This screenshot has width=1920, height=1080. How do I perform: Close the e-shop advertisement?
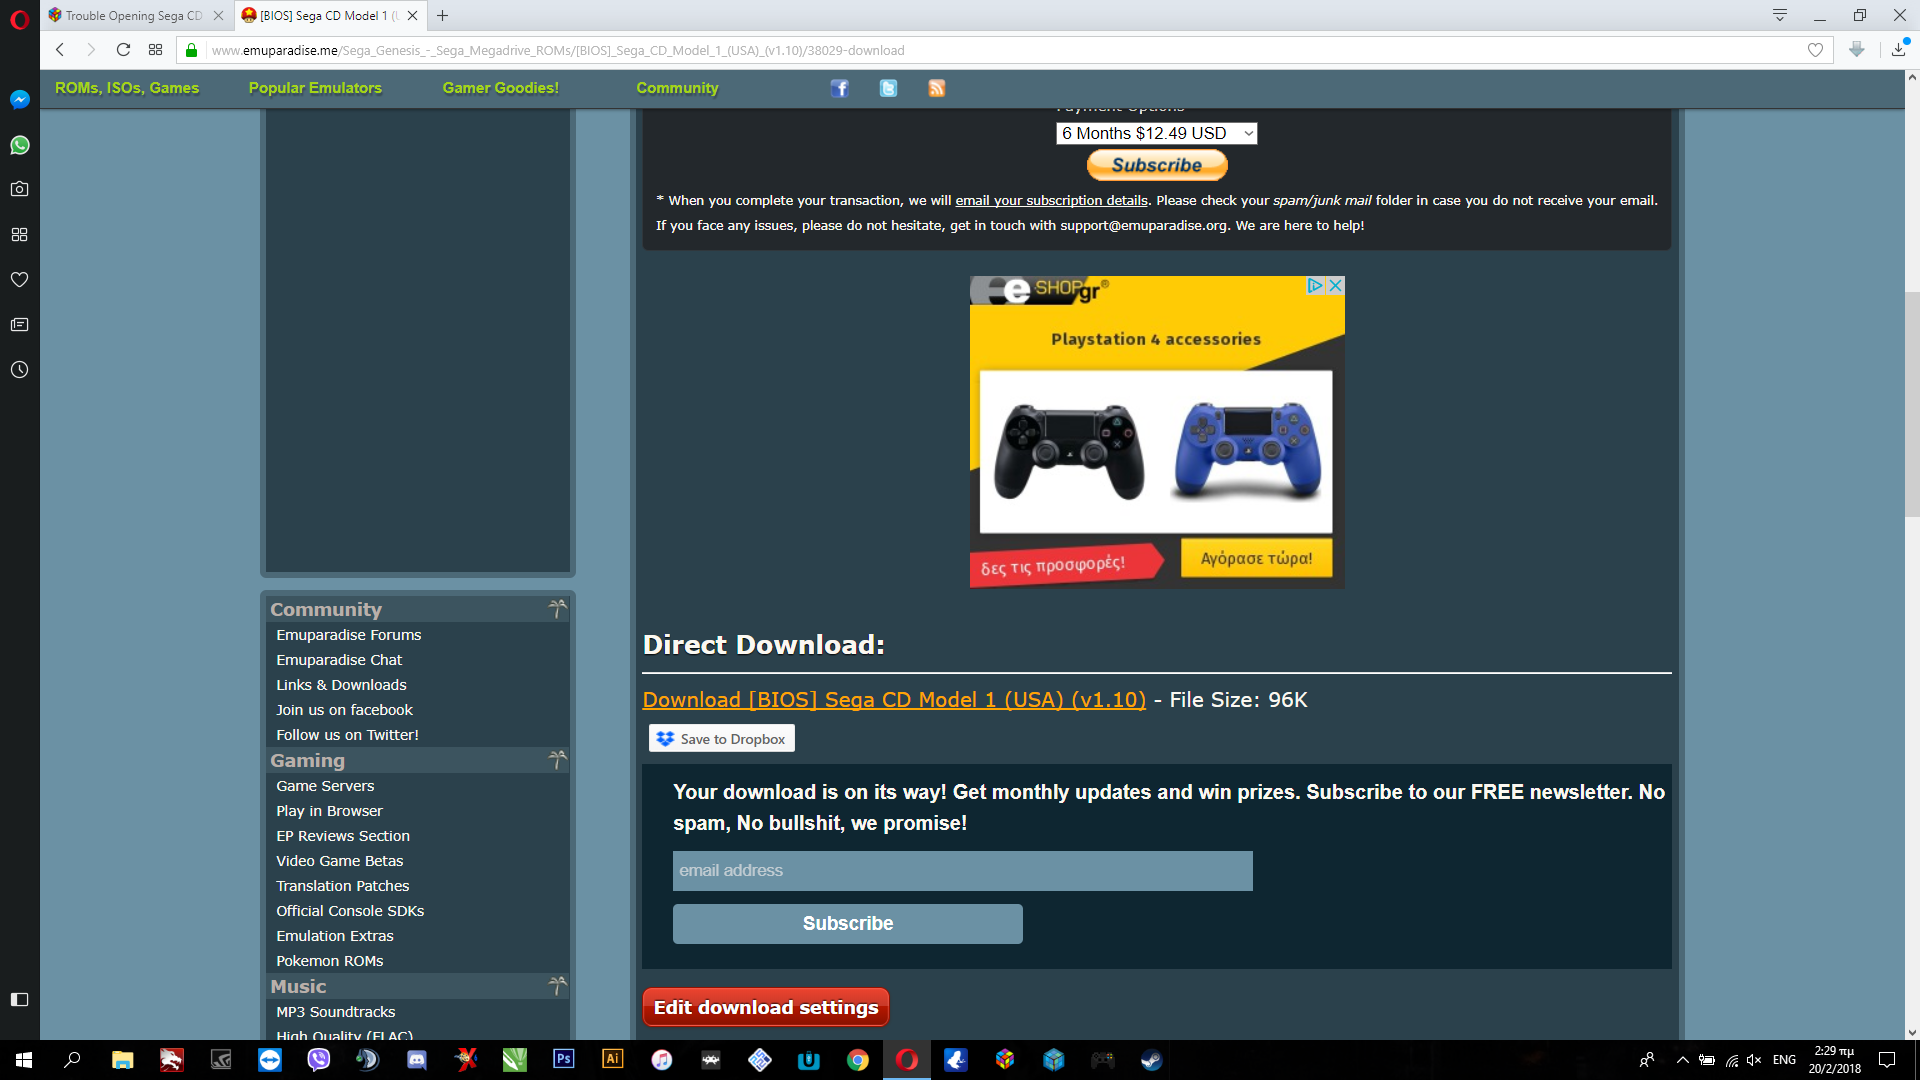(1335, 286)
